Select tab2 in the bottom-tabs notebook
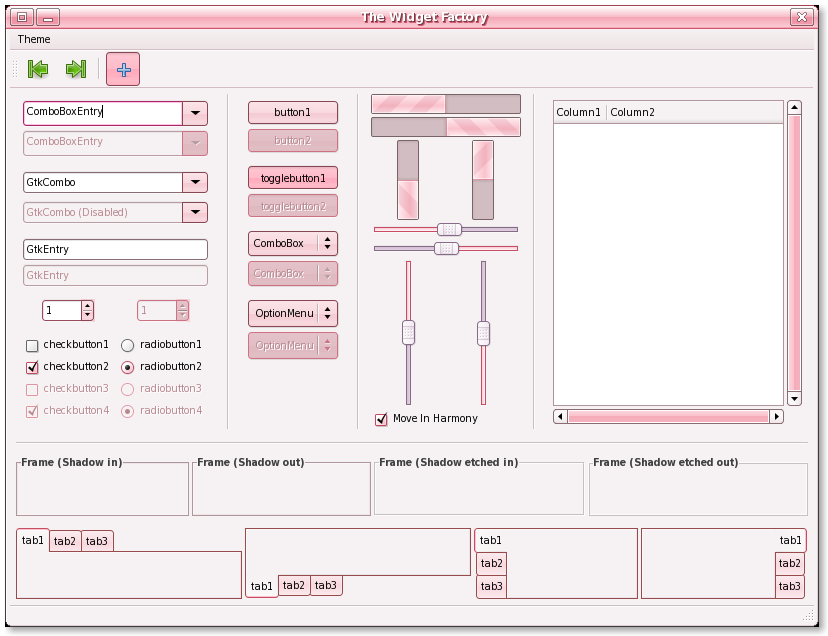828x636 pixels. 294,585
